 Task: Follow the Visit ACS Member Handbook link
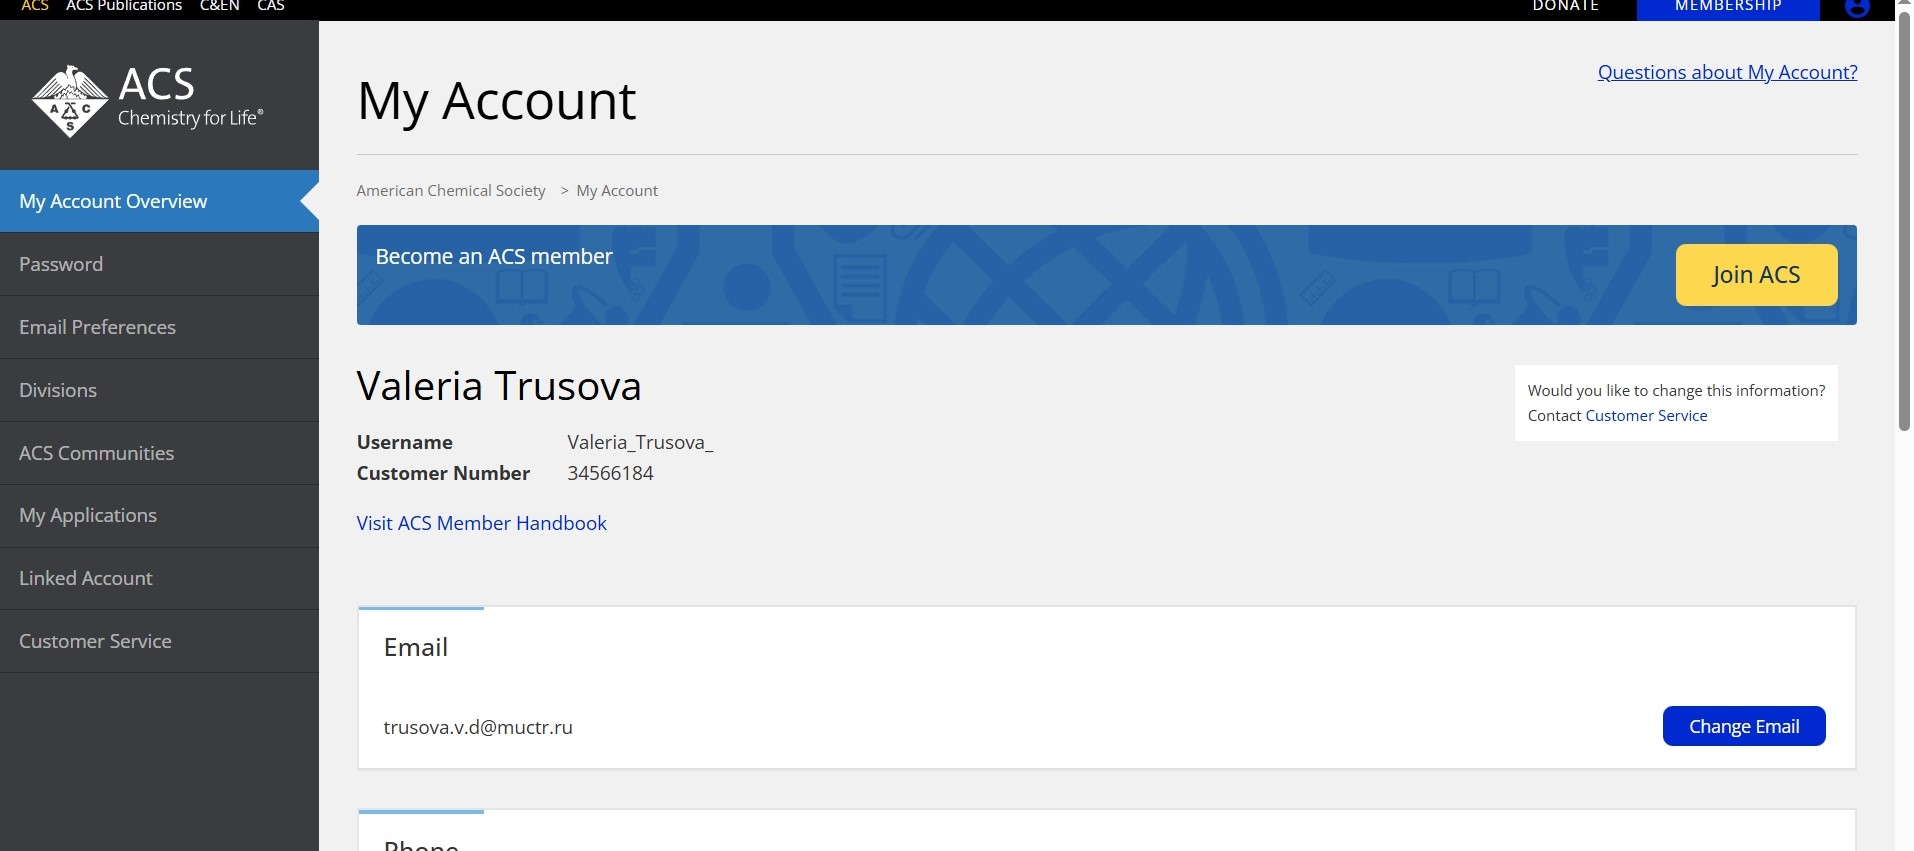tap(481, 523)
